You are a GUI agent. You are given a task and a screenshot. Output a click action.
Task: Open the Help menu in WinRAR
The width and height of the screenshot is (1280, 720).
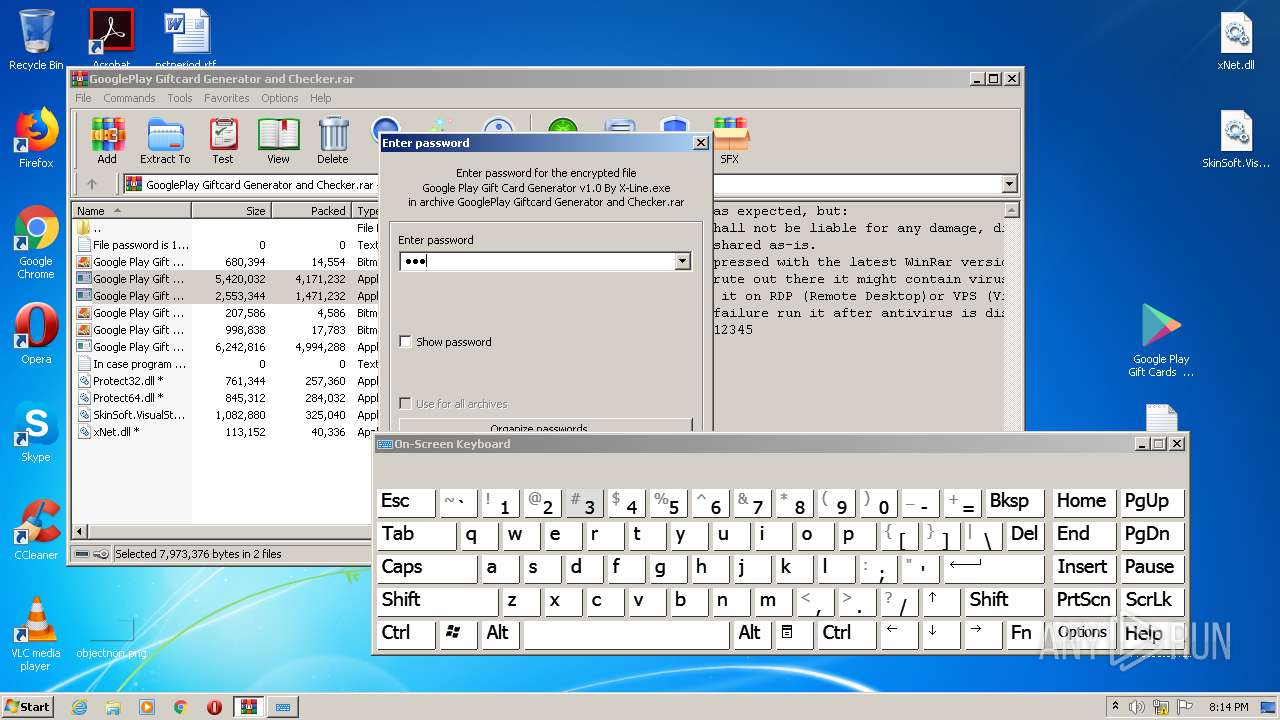tap(321, 98)
